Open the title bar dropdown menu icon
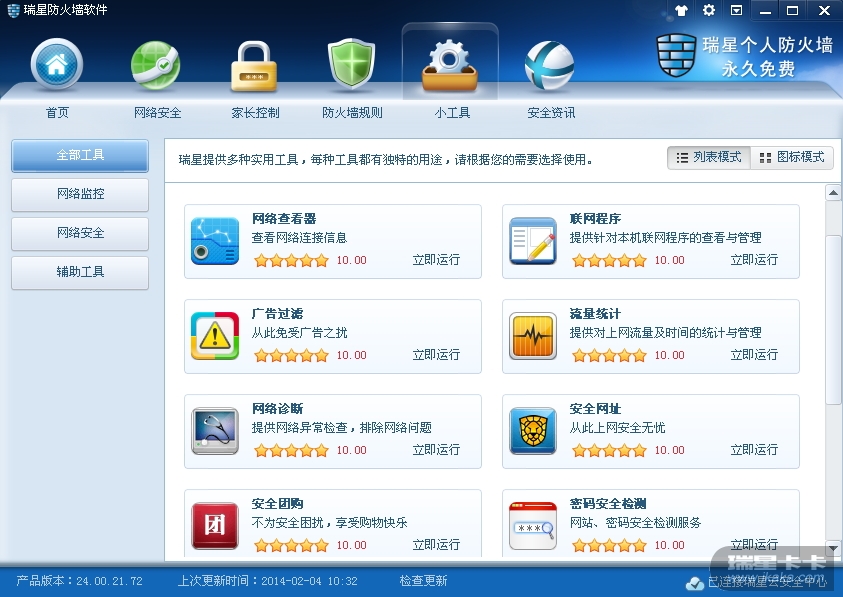The width and height of the screenshot is (843, 597). [737, 10]
